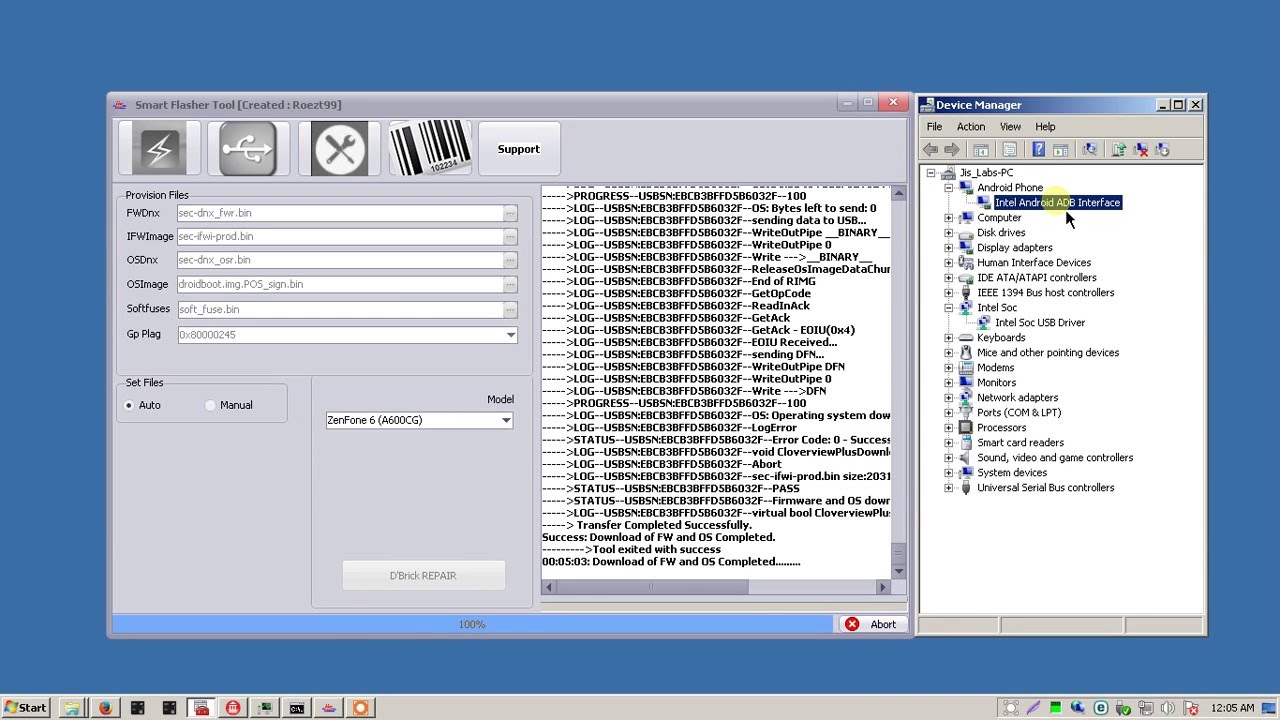Open Properties toolbar icon in Device Manager

point(1010,150)
